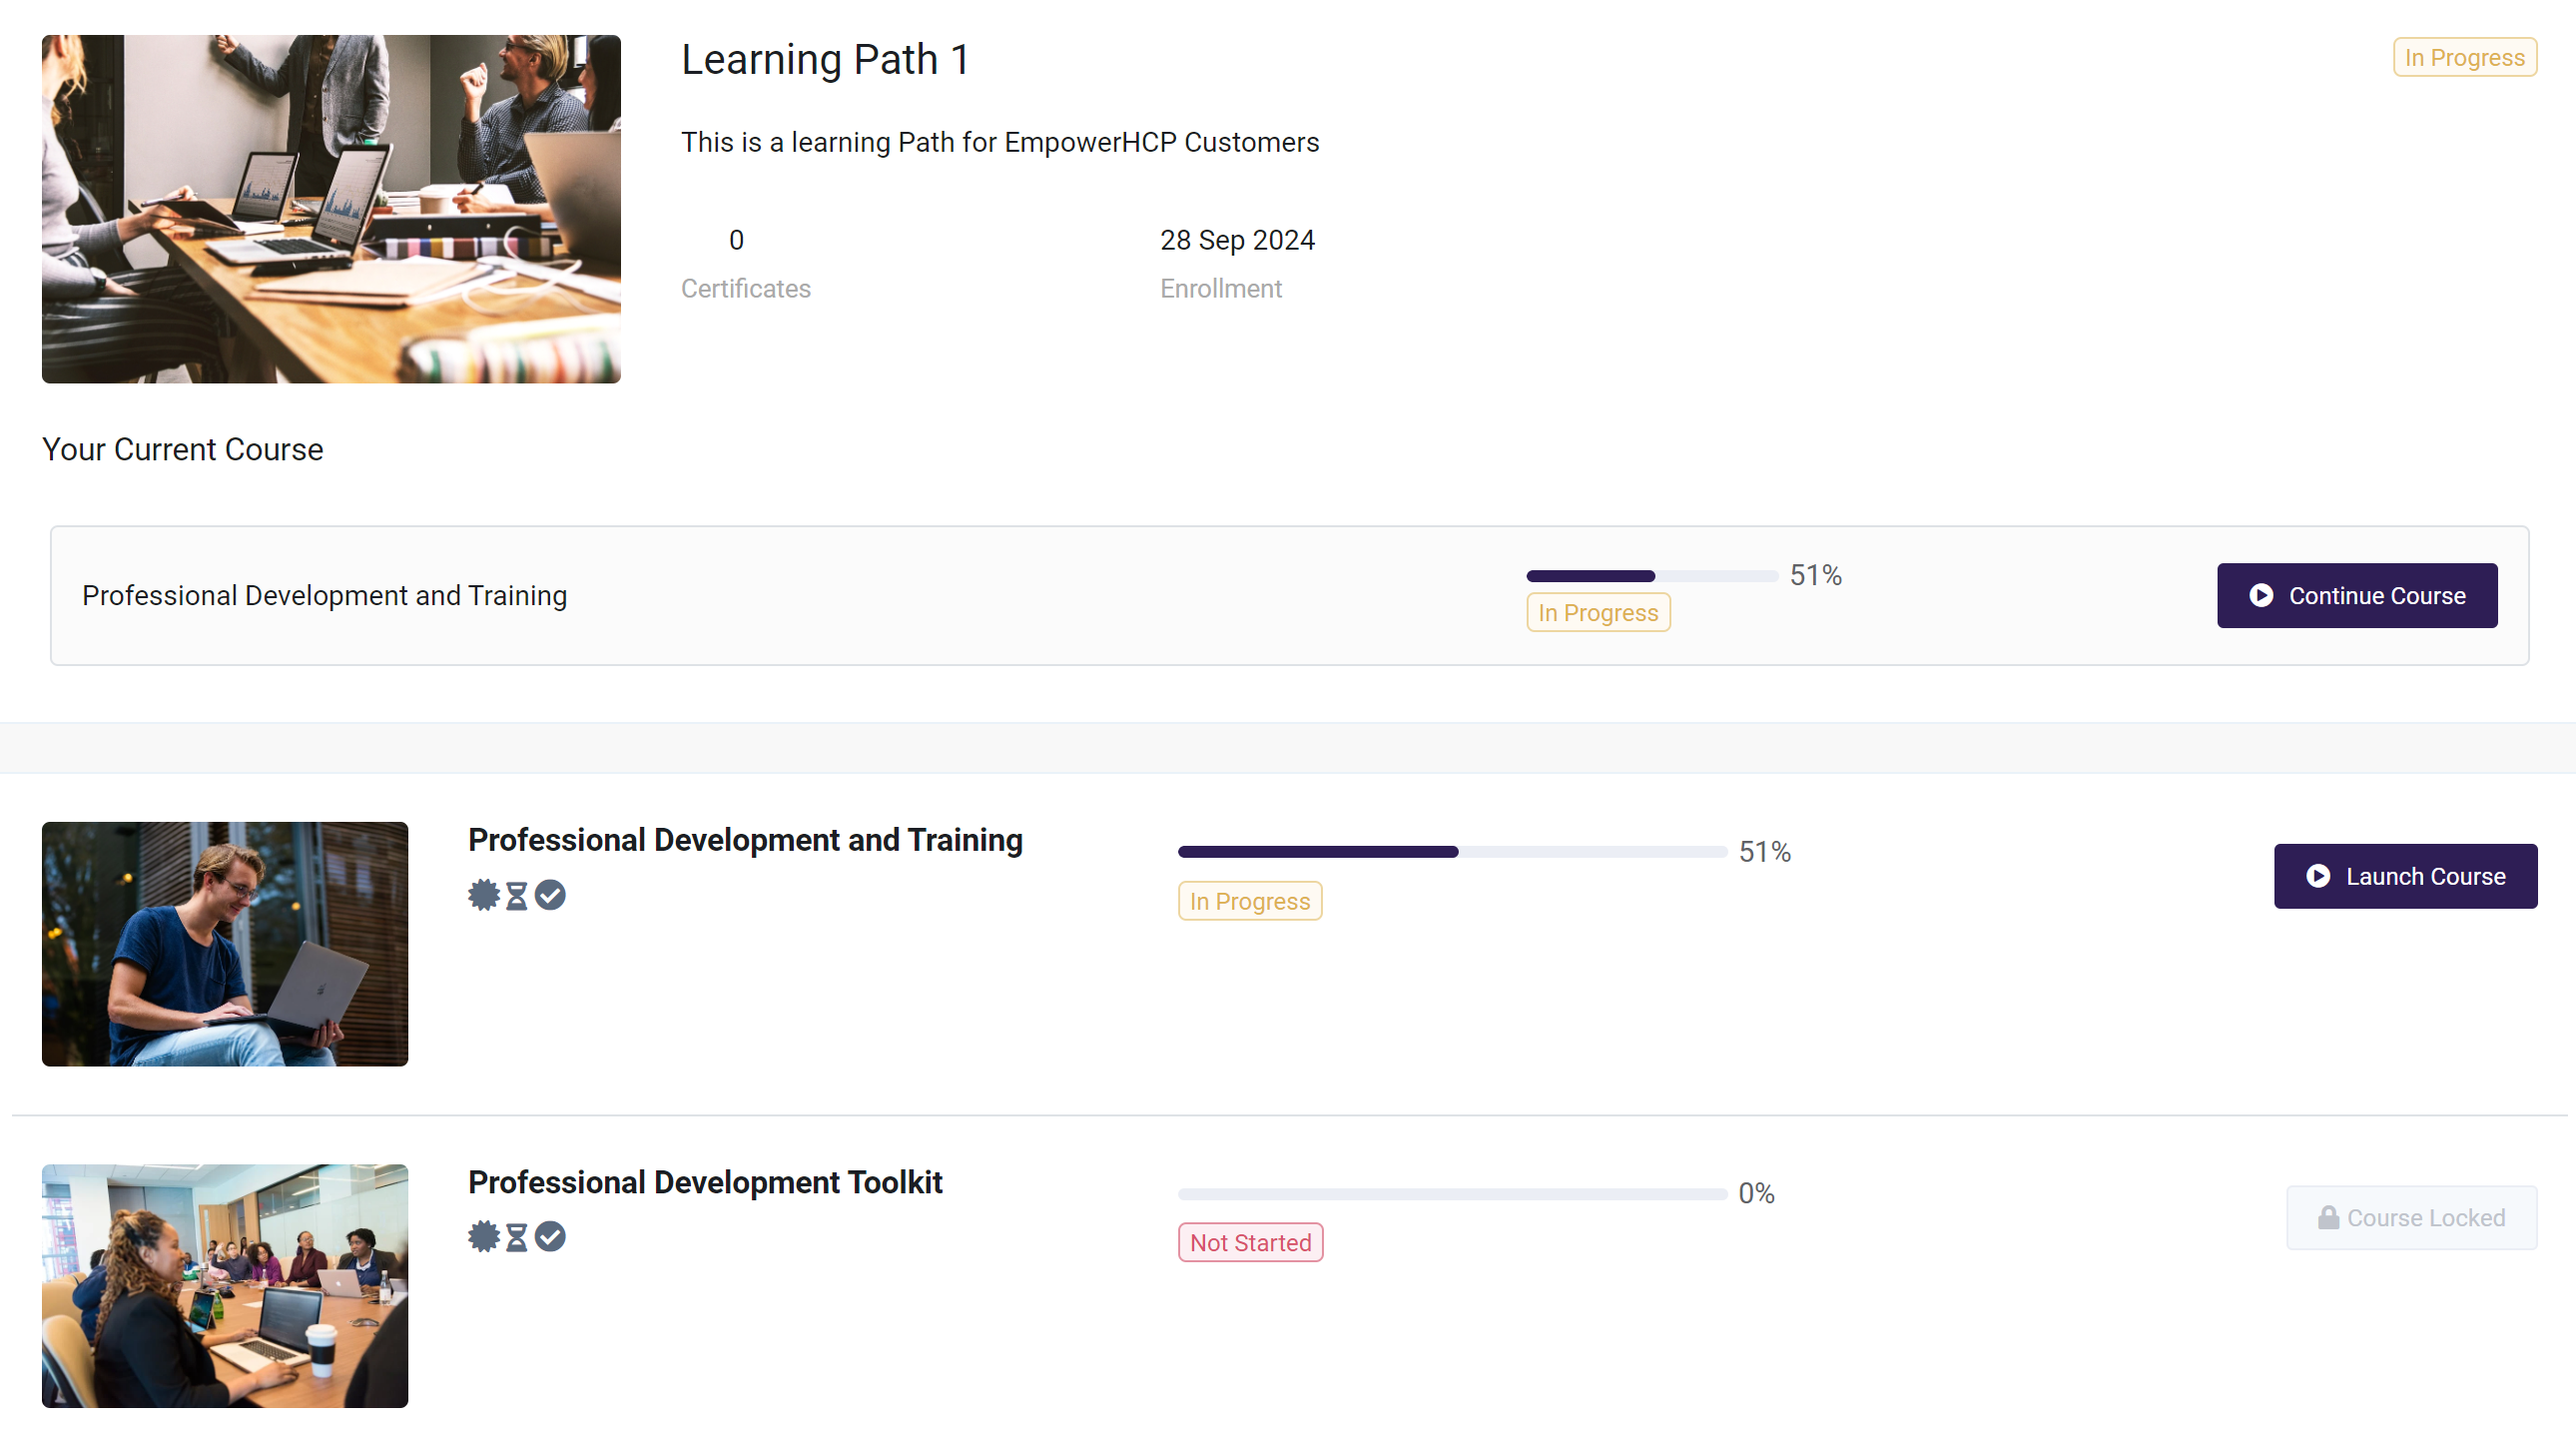Click the Professional Development Toolkit title
The image size is (2576, 1436).
pyautogui.click(x=705, y=1182)
